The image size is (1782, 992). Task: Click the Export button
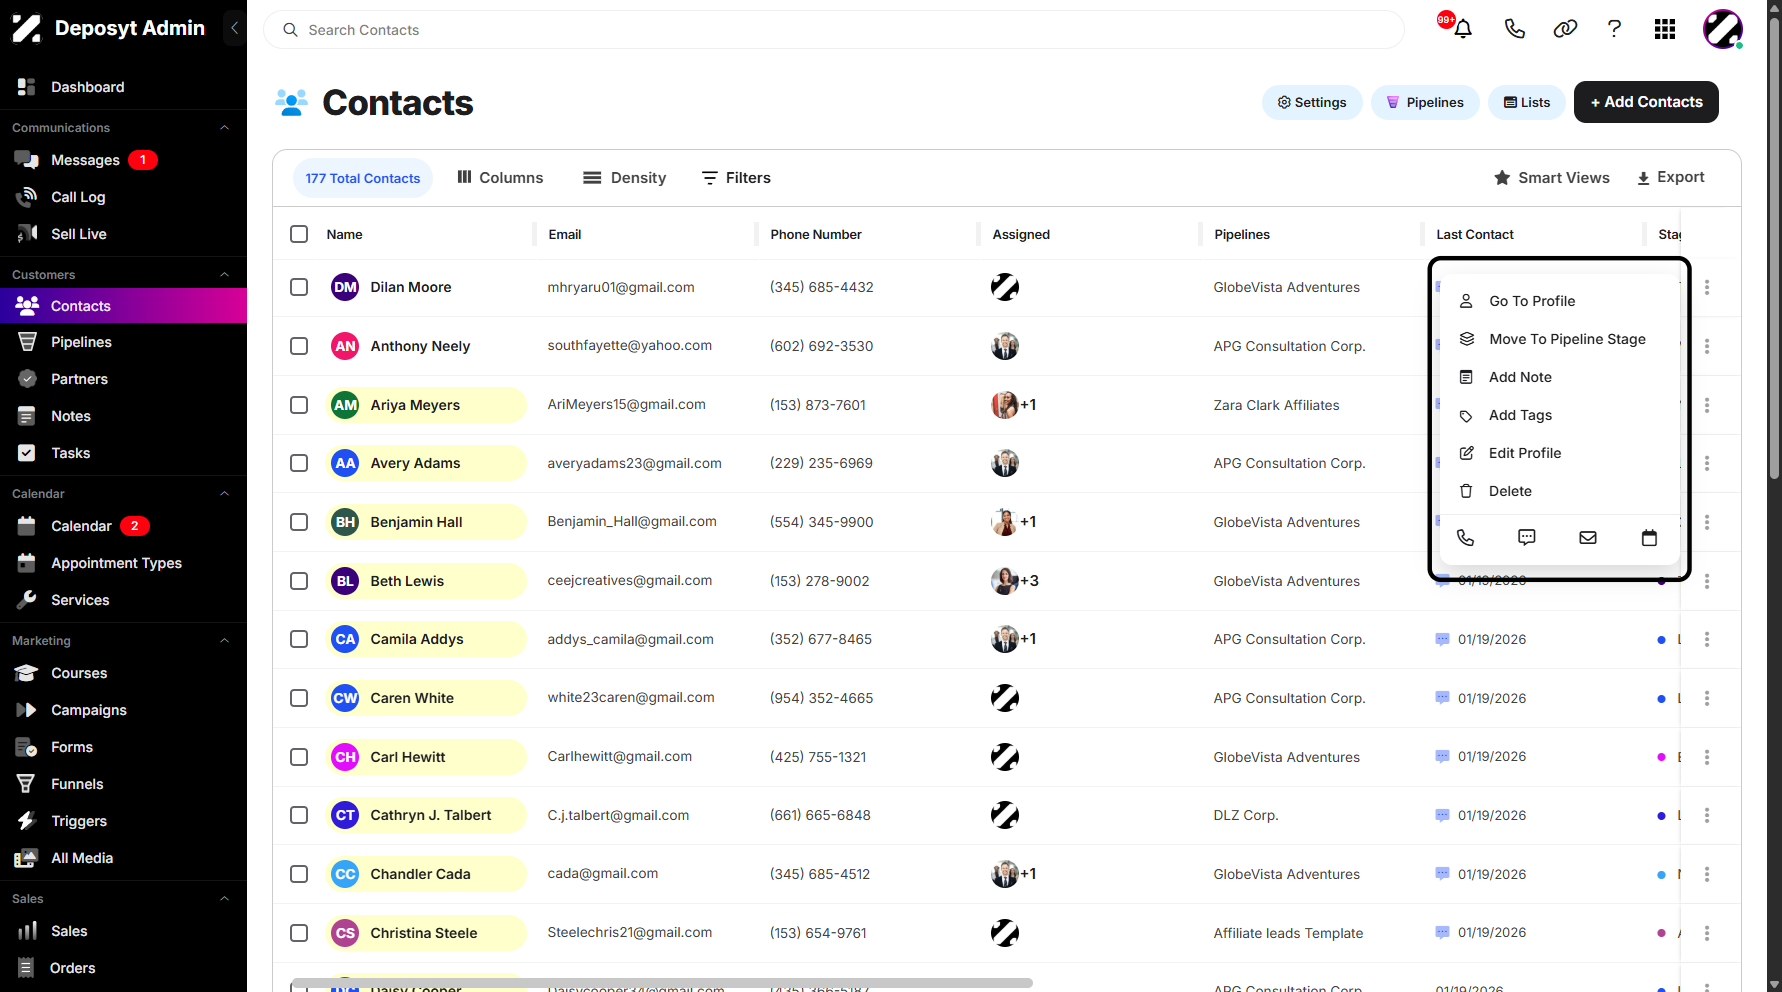[x=1670, y=178]
